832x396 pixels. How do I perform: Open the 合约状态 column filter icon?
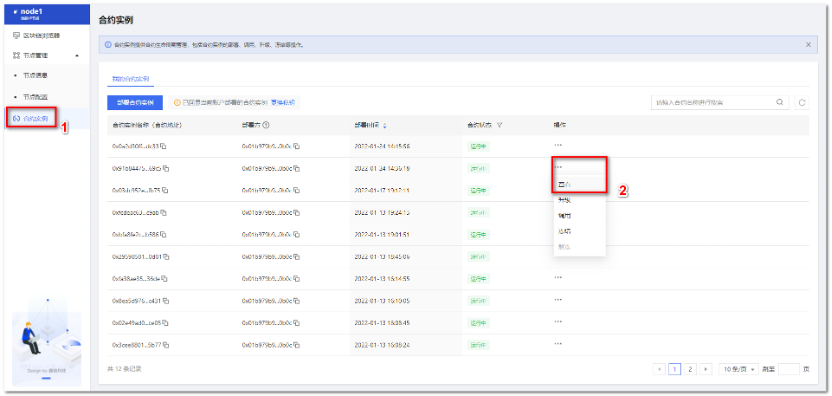500,126
